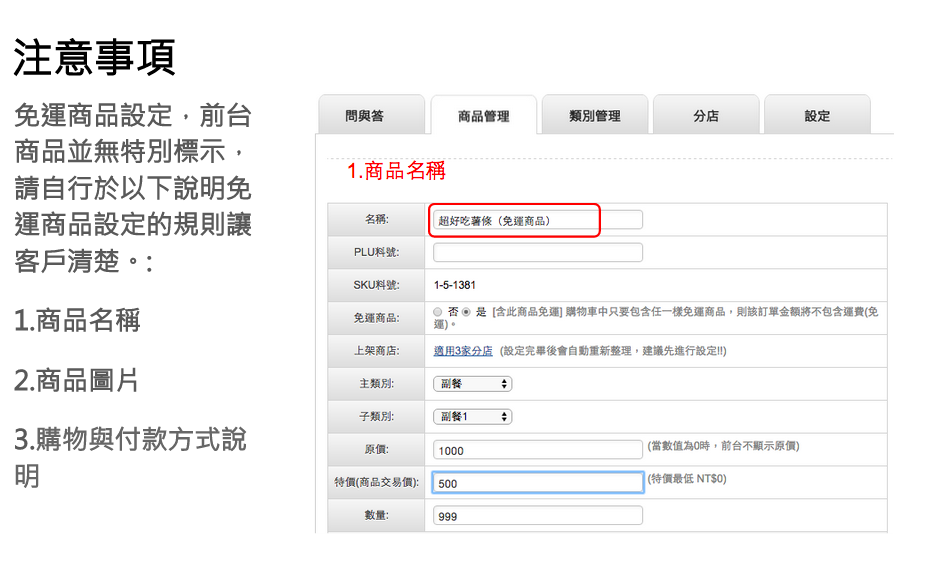Expand the 主類別 dropdown showing 副餐
This screenshot has height=561, width=943.
(473, 384)
